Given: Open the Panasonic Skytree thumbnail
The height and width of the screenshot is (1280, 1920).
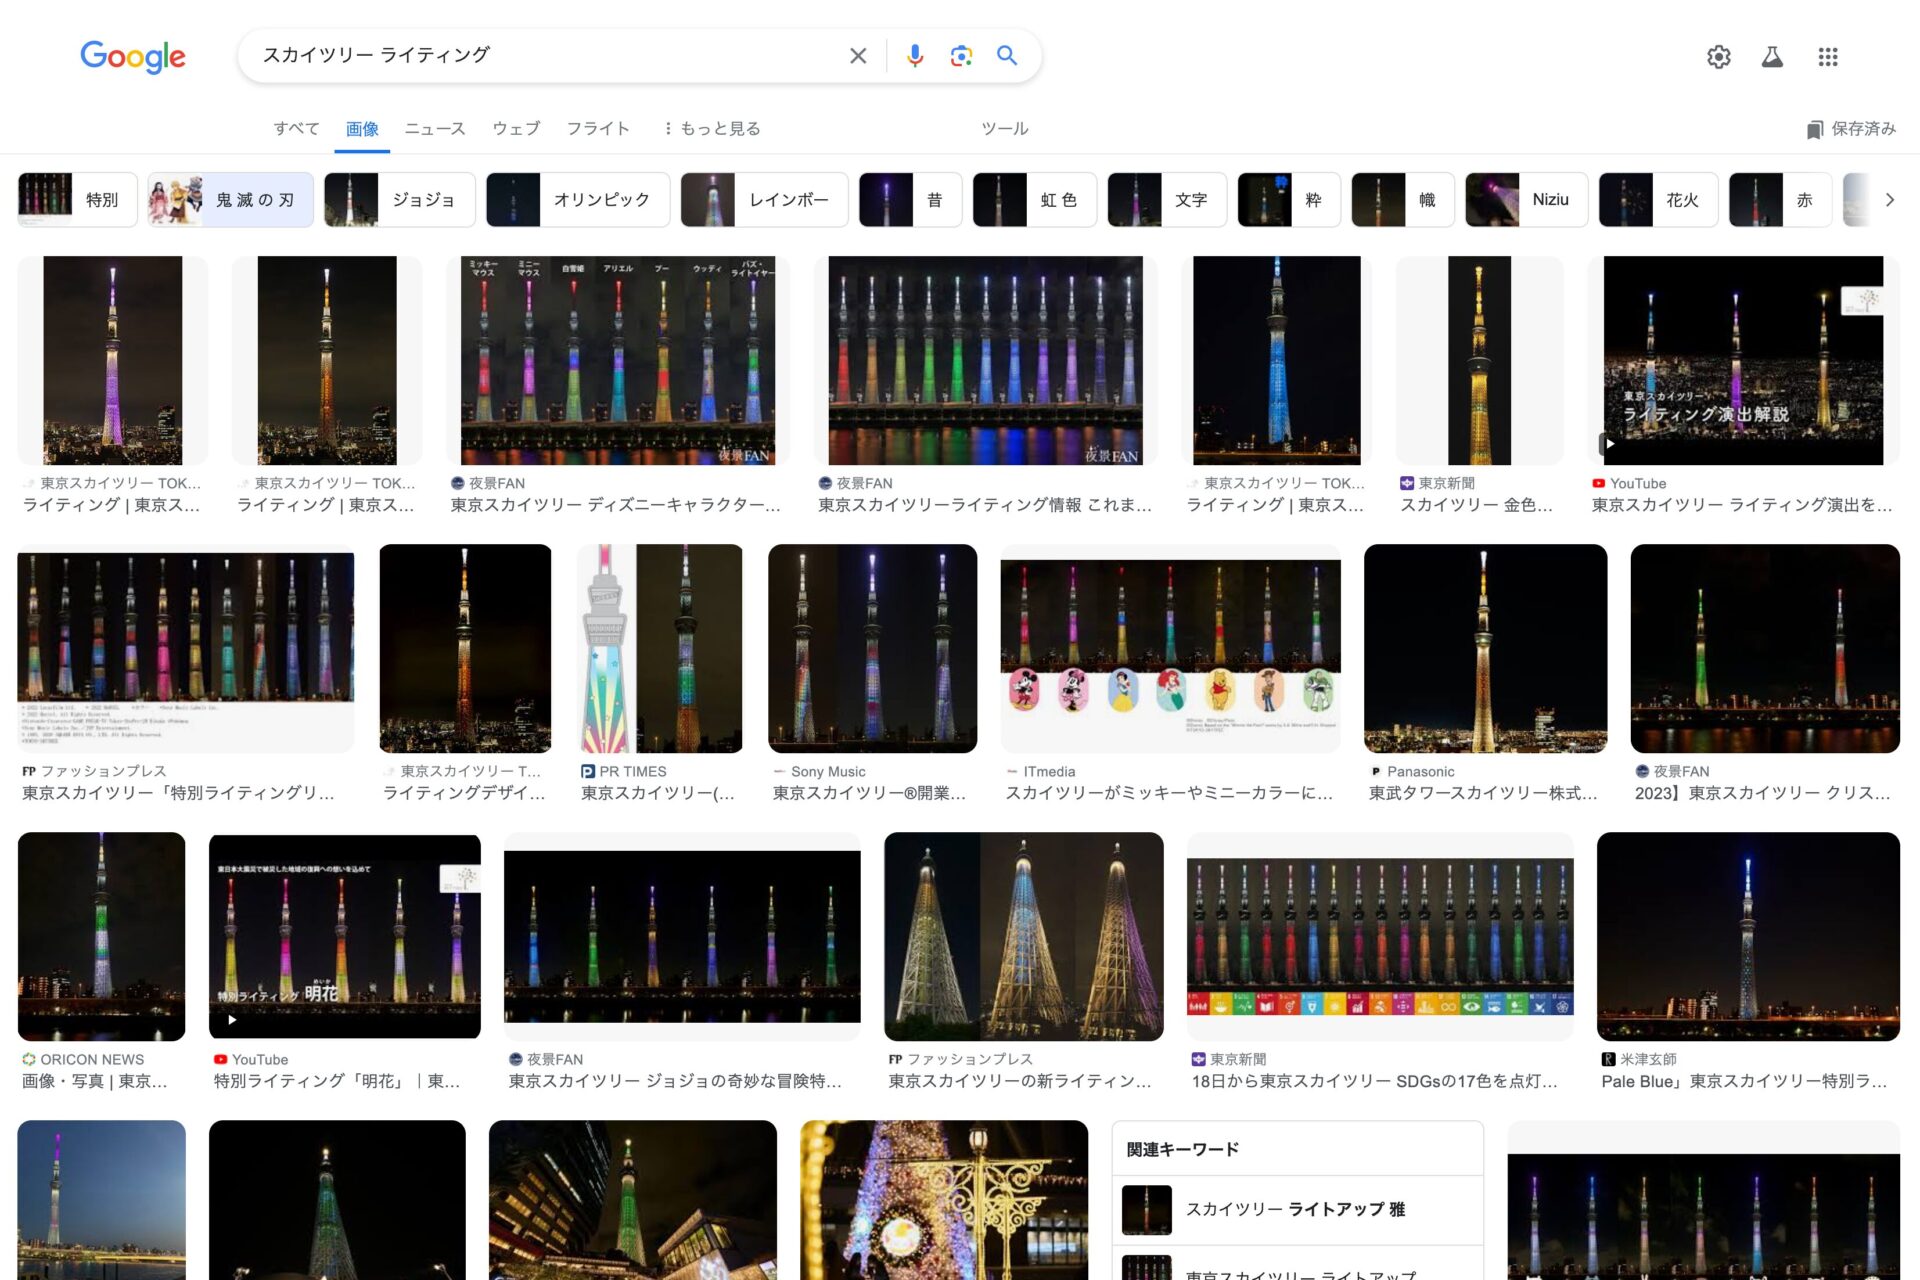Looking at the screenshot, I should [1485, 648].
